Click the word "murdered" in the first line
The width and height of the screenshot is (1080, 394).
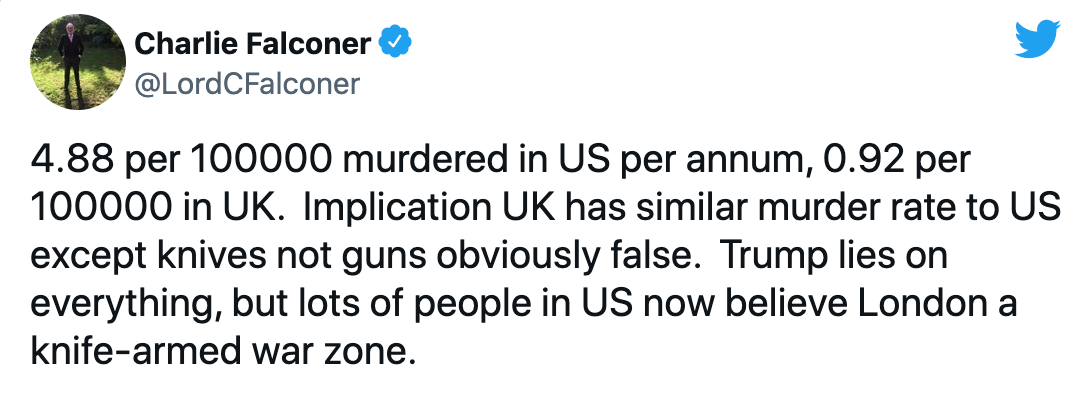(x=421, y=160)
